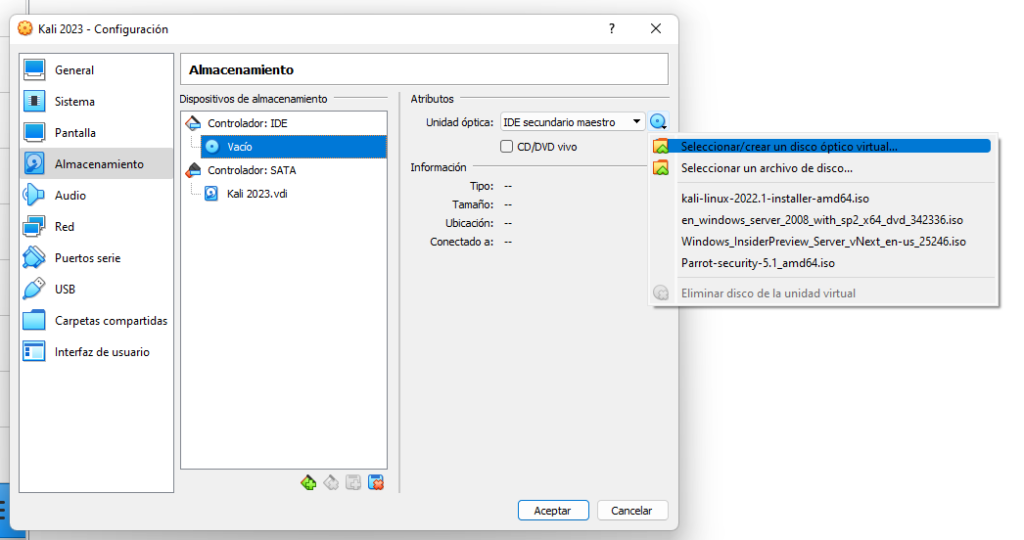Pick Windows_InsiderPreview_Server_vNext ISO
This screenshot has width=1024, height=540.
822,242
